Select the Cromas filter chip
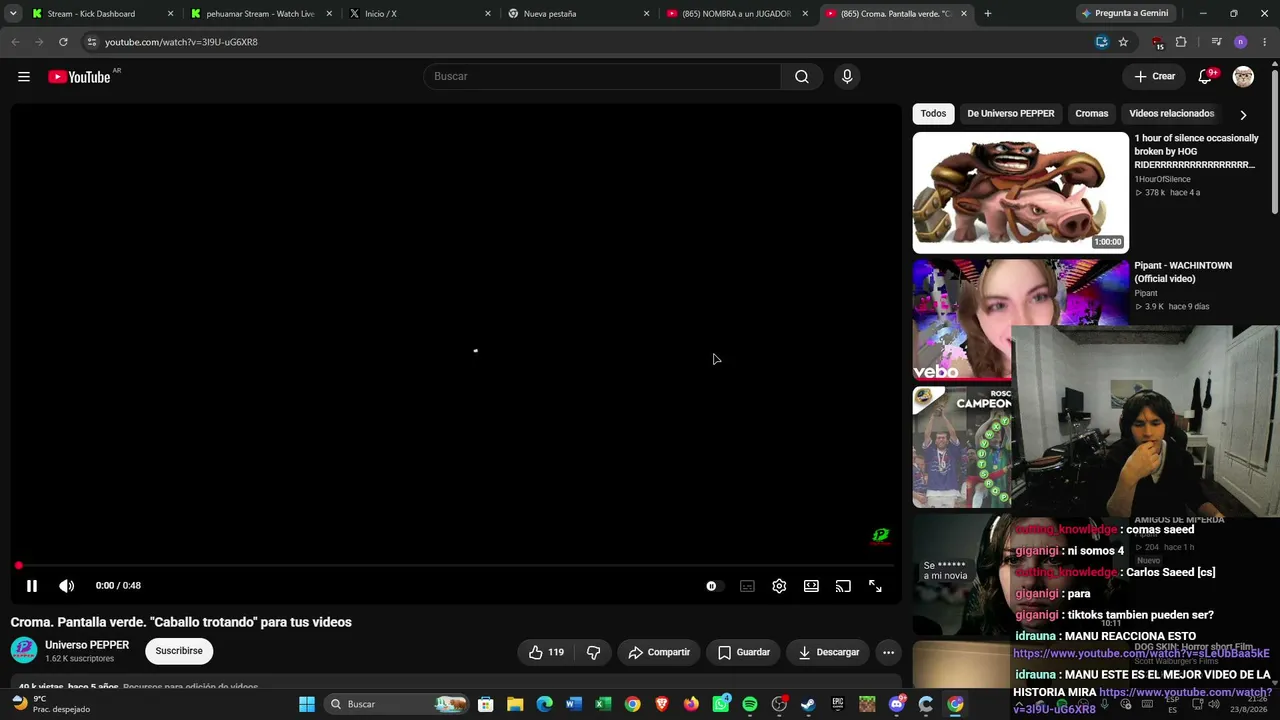The image size is (1280, 720). point(1092,114)
